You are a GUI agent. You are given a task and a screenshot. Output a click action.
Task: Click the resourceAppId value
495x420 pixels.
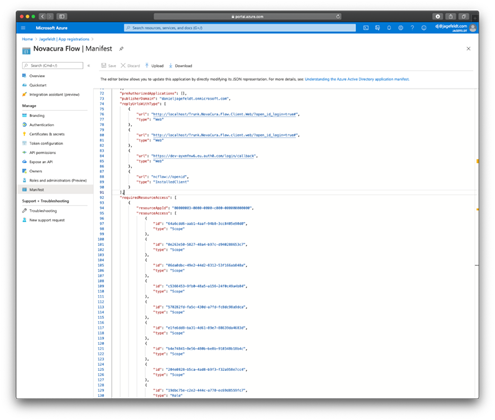point(212,208)
